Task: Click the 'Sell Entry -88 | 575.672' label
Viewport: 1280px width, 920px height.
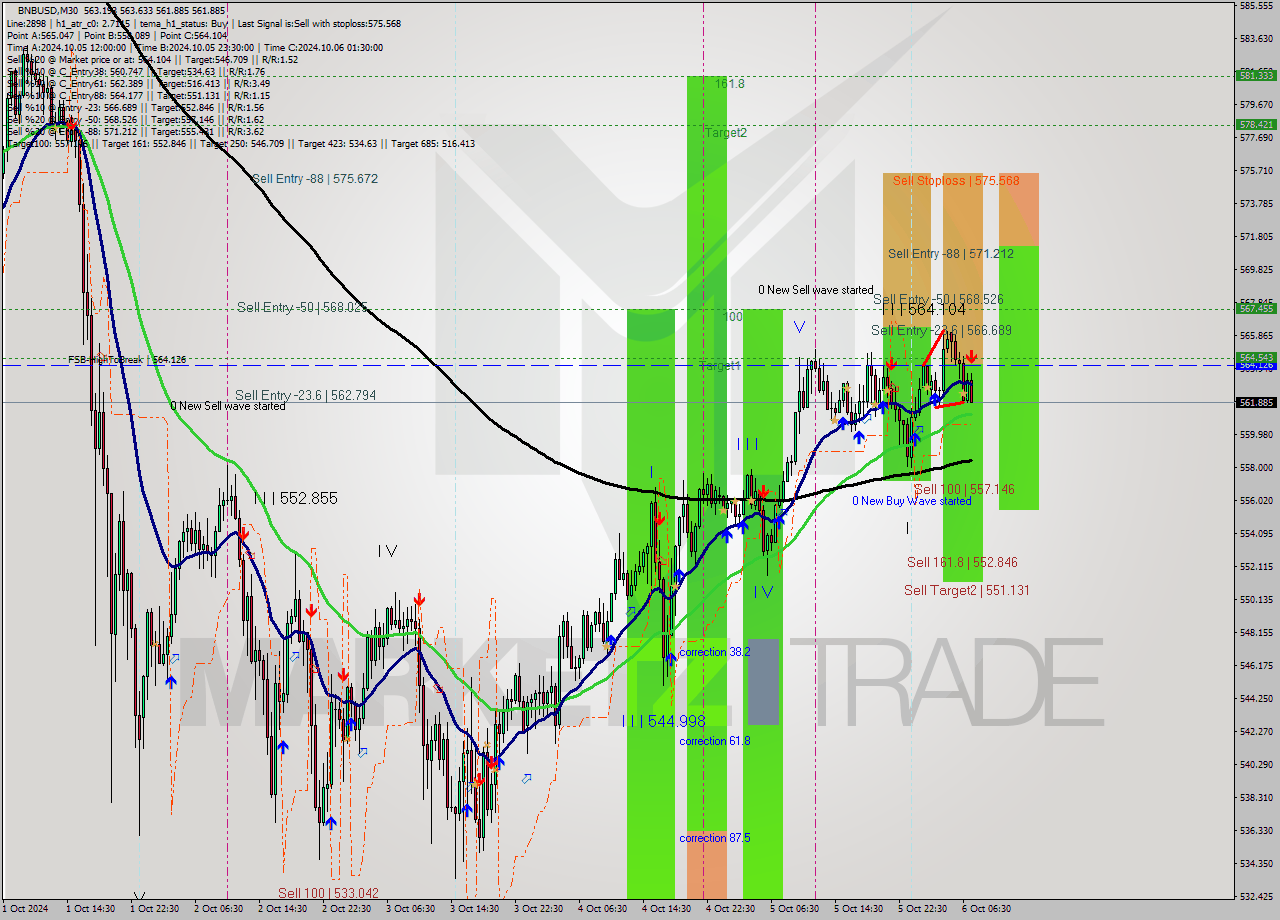Action: click(x=315, y=179)
